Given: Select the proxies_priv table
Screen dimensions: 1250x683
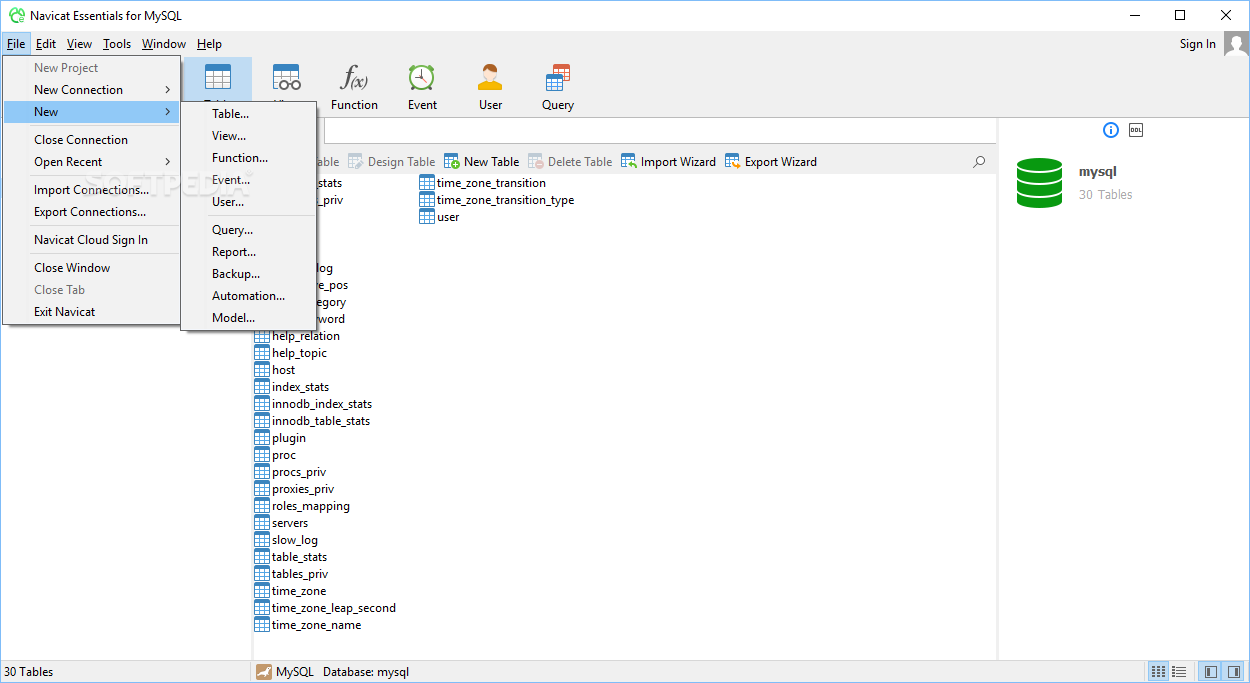Looking at the screenshot, I should tap(294, 489).
